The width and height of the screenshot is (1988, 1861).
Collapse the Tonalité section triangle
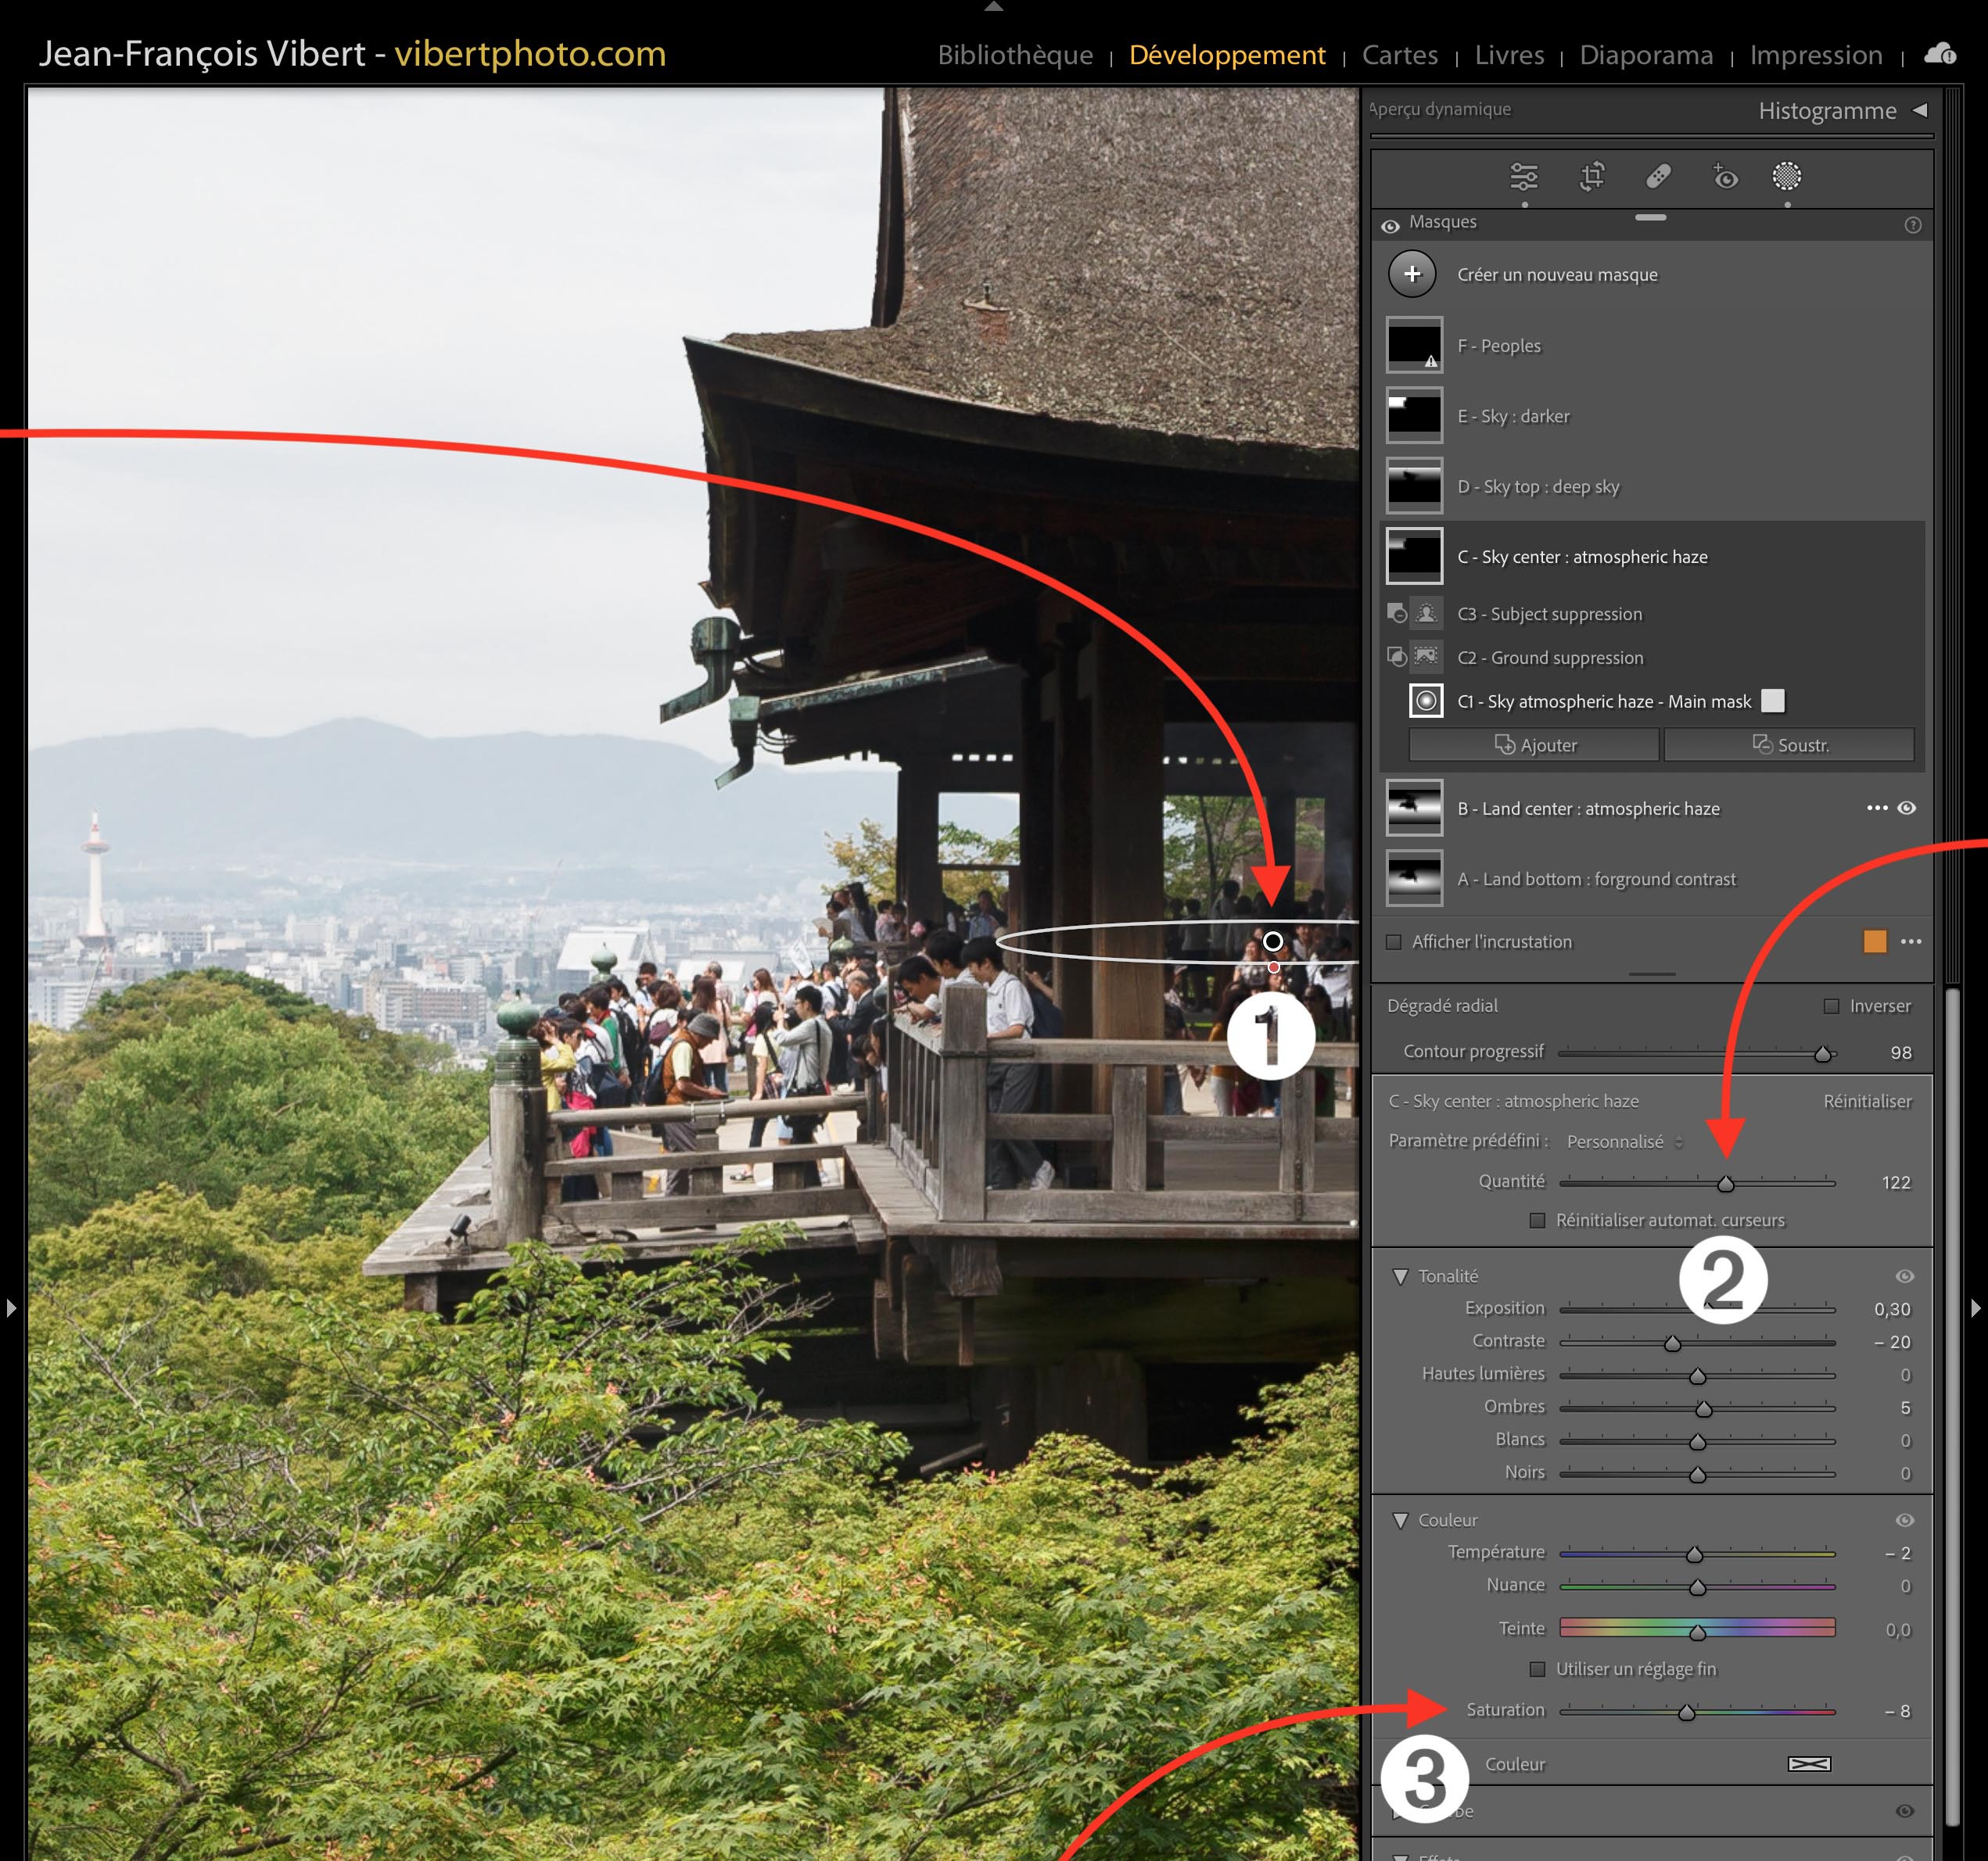(1400, 1276)
